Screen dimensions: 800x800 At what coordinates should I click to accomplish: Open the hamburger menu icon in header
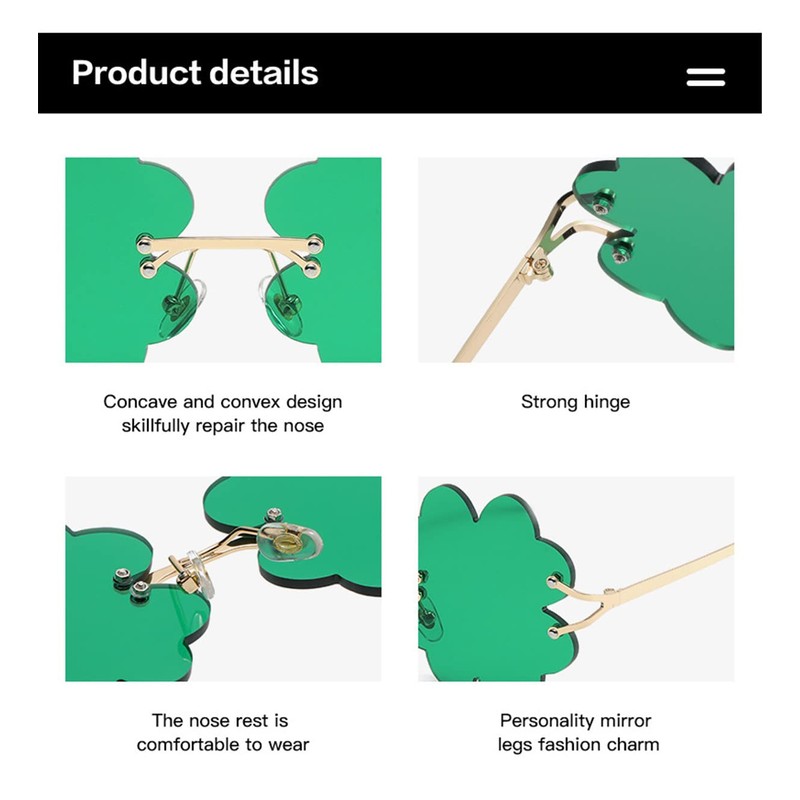tap(705, 77)
